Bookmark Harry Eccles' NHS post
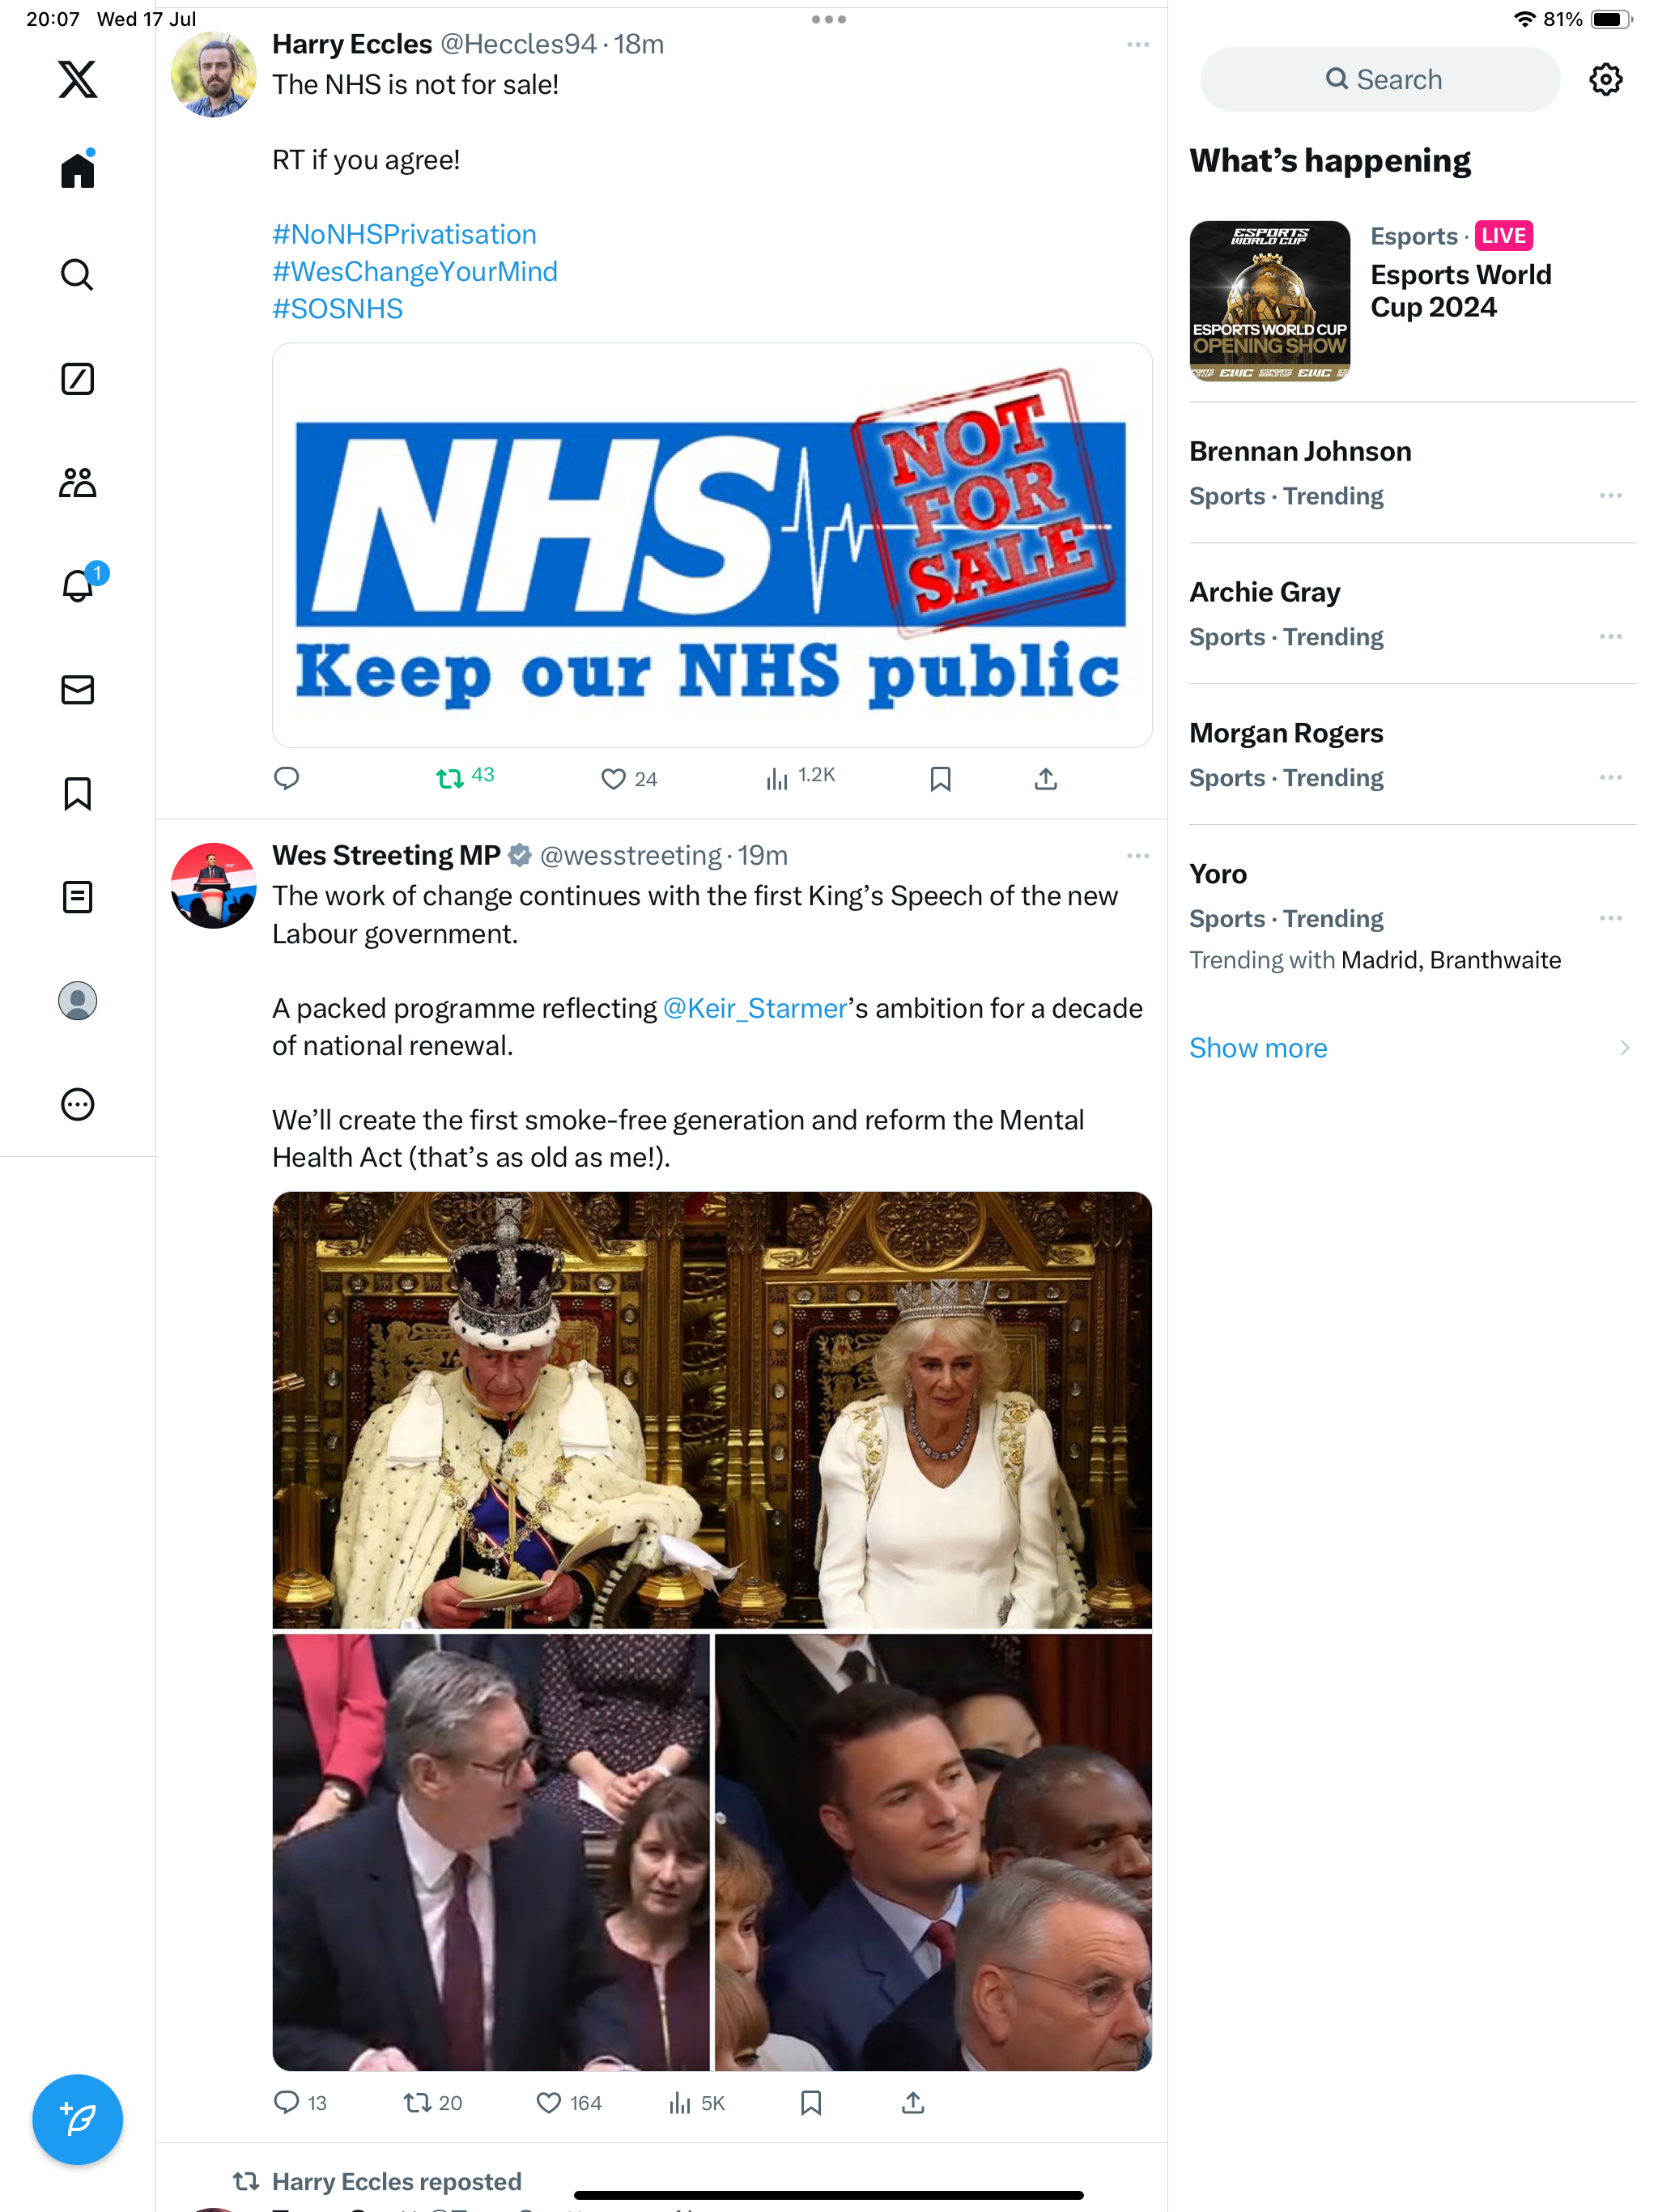 940,779
